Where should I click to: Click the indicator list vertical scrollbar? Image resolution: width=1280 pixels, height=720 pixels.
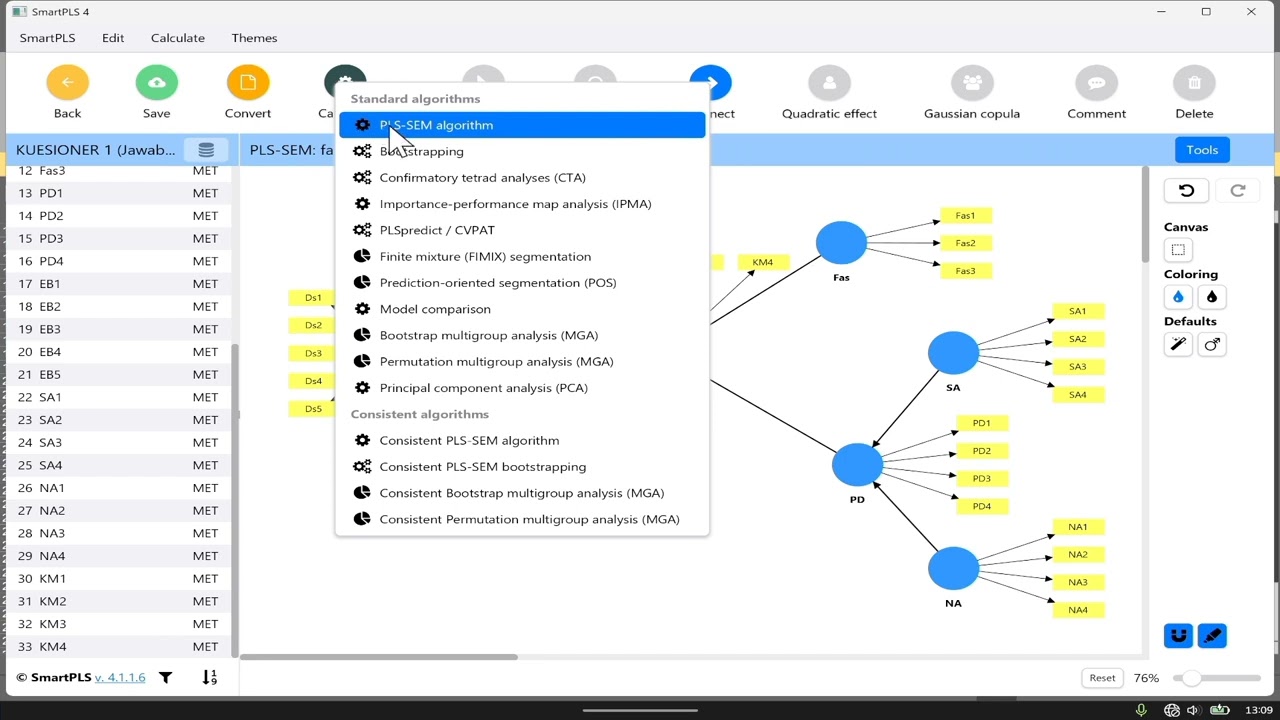click(235, 500)
